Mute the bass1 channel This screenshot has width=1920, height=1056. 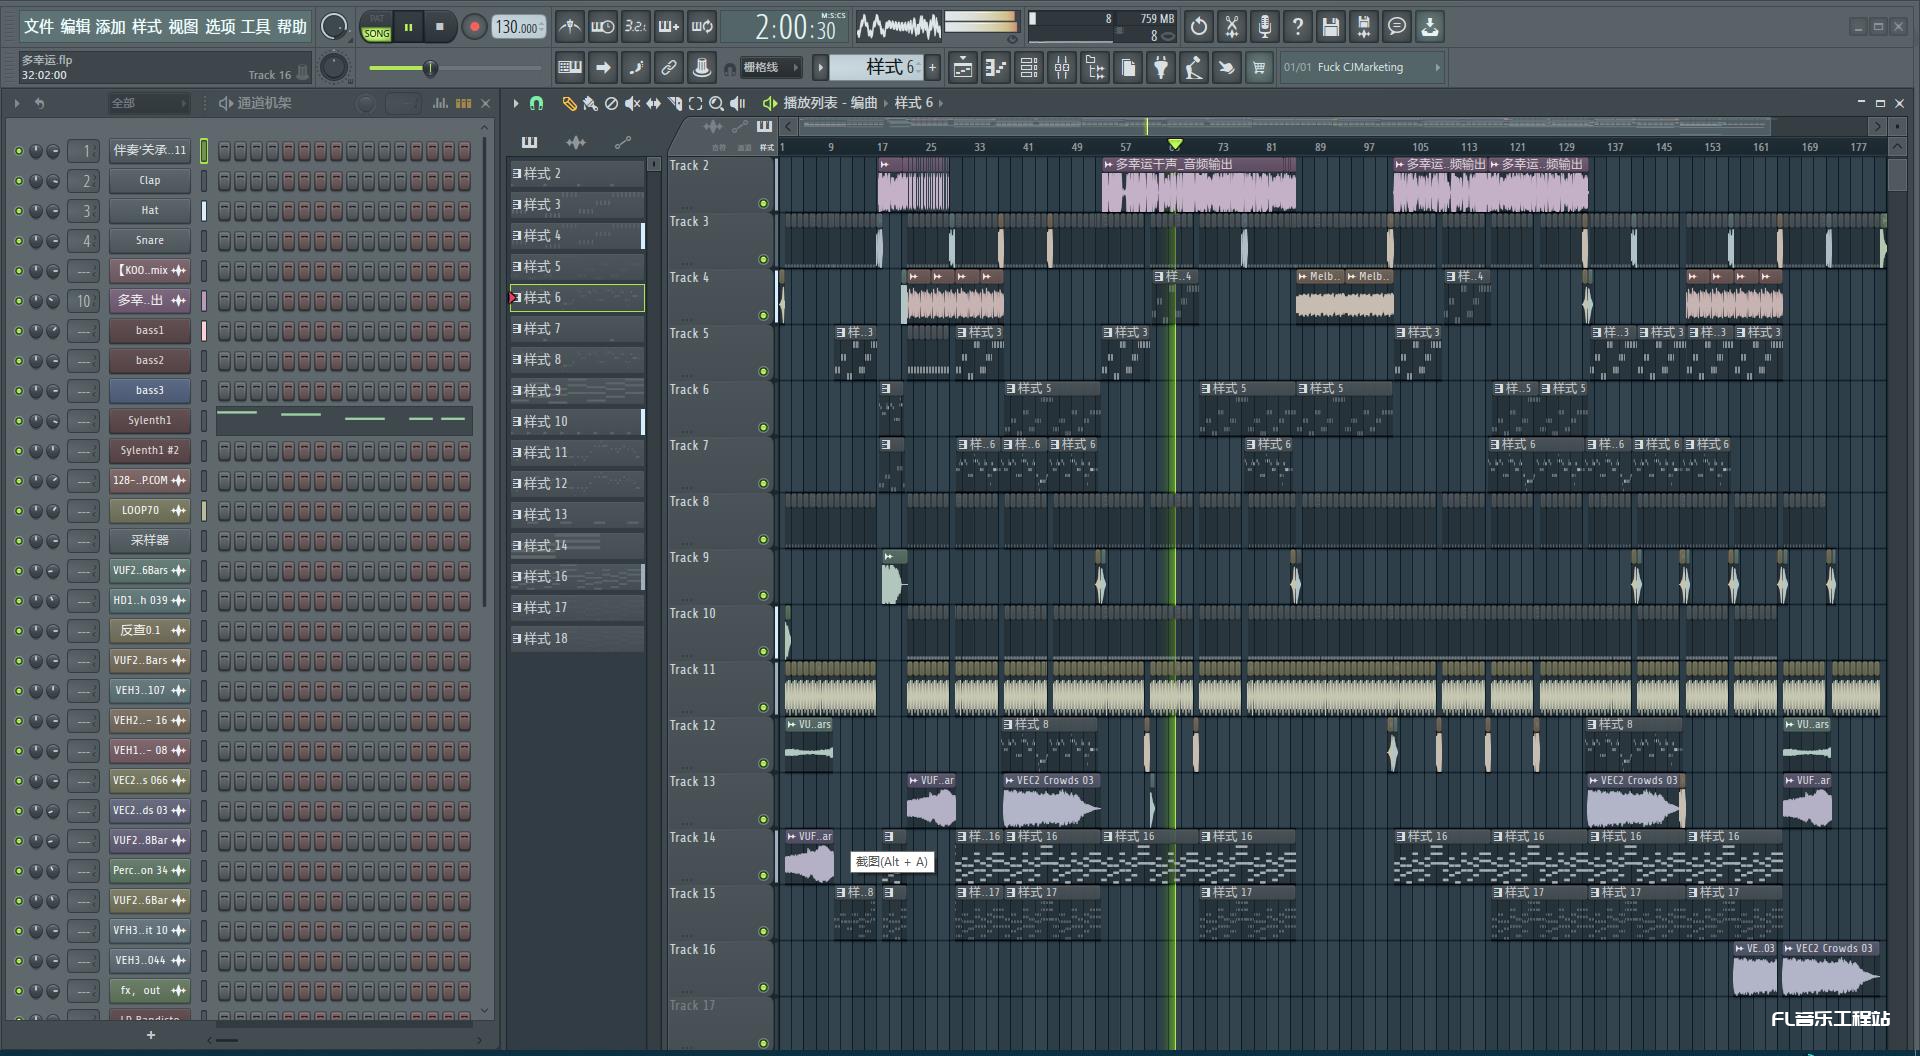click(x=19, y=331)
